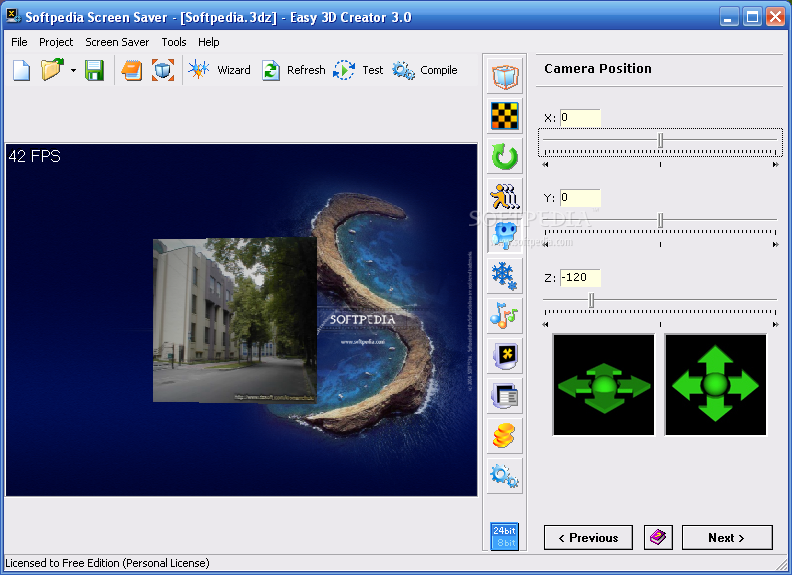Select the blue gears settings sidebar icon
The height and width of the screenshot is (575, 792).
505,476
